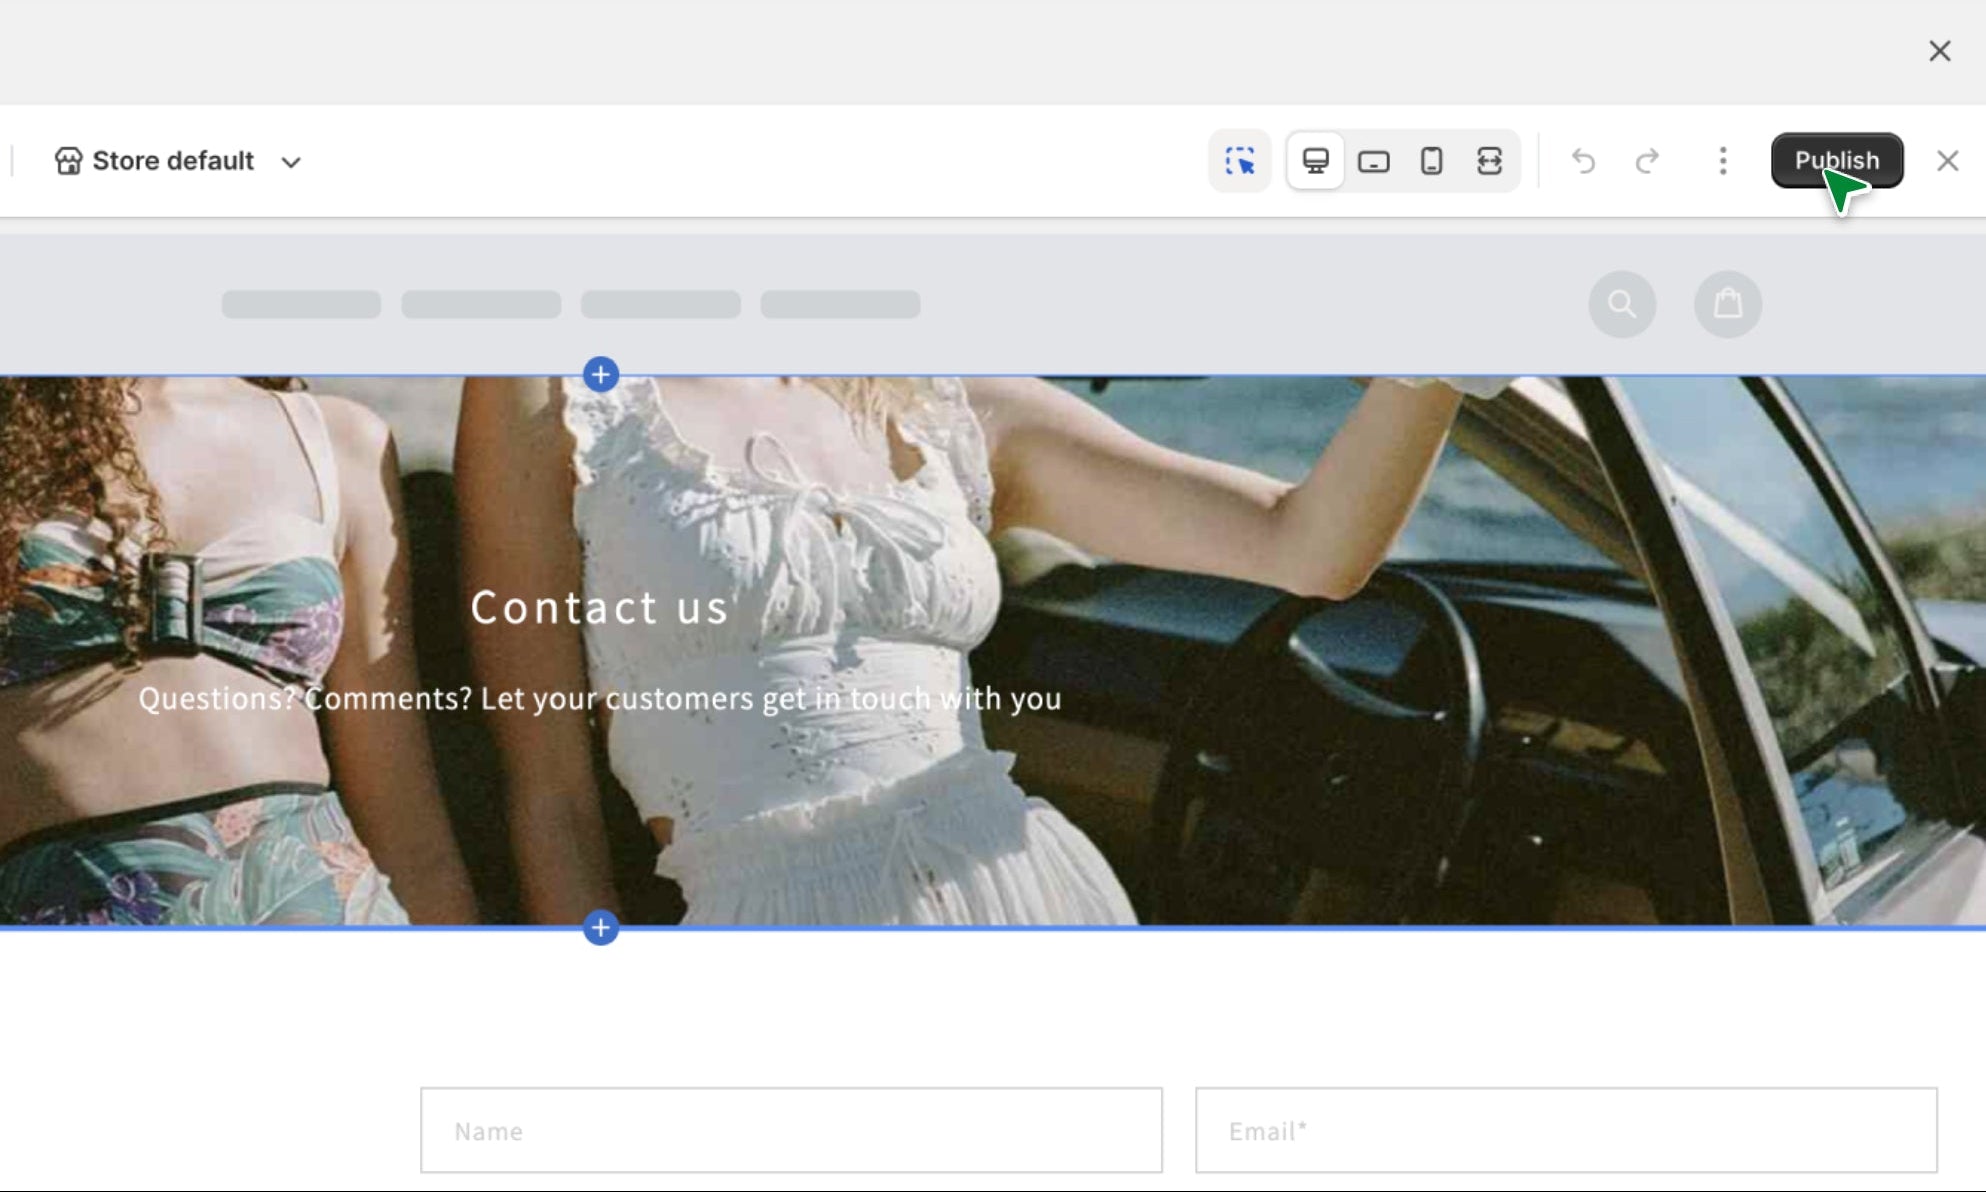
Task: Click the Email input field
Action: [1565, 1130]
